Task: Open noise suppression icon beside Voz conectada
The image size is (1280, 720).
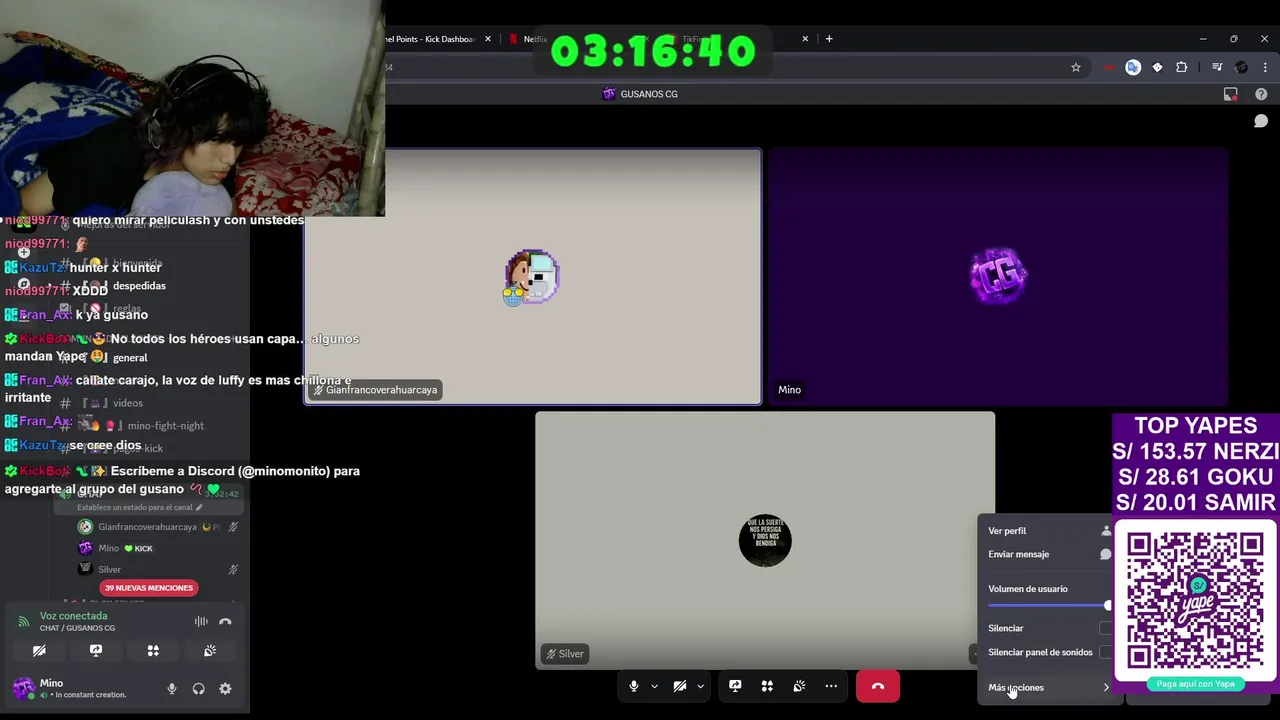Action: click(x=201, y=621)
